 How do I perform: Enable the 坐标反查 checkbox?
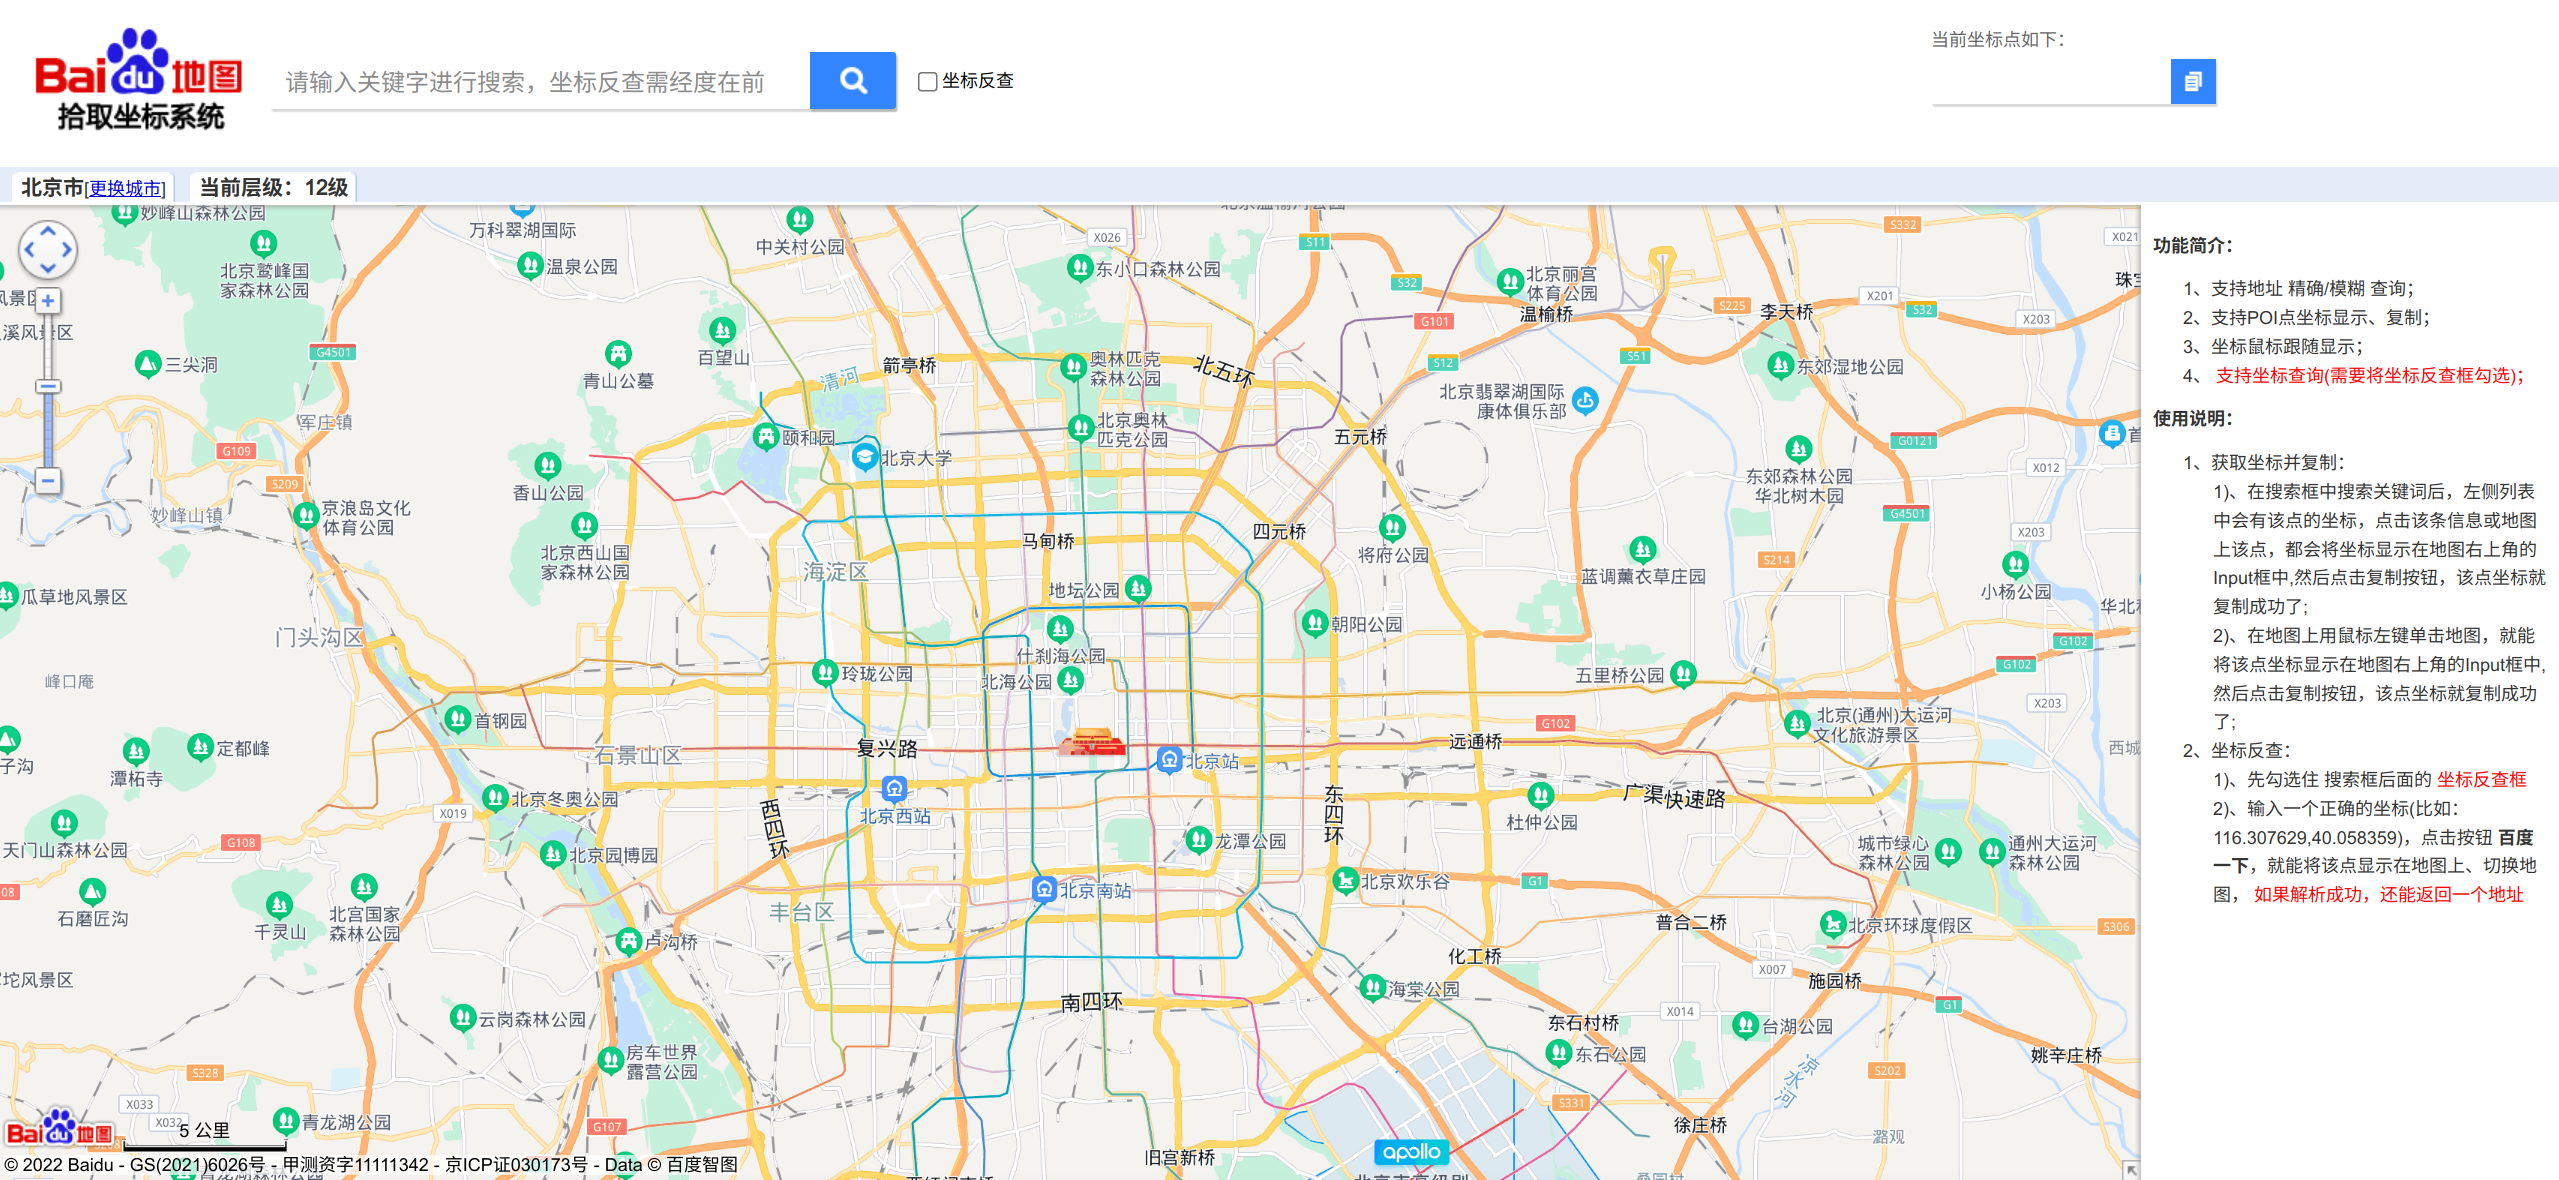click(x=927, y=81)
